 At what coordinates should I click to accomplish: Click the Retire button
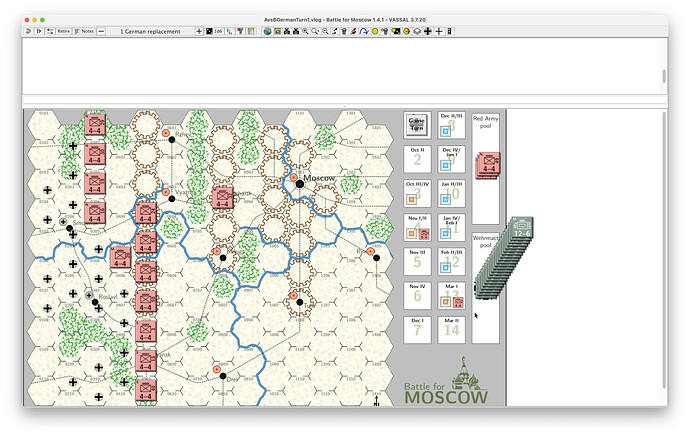pyautogui.click(x=63, y=31)
